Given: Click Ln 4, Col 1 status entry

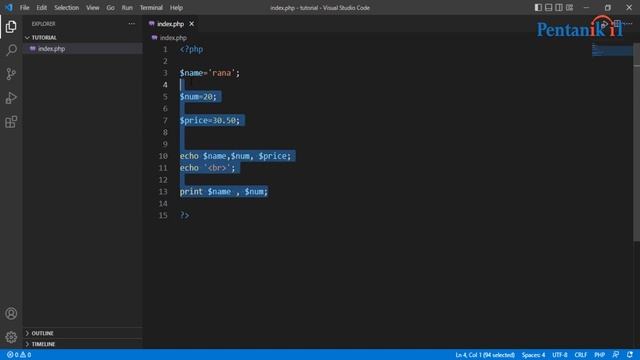Looking at the screenshot, I should pyautogui.click(x=485, y=355).
